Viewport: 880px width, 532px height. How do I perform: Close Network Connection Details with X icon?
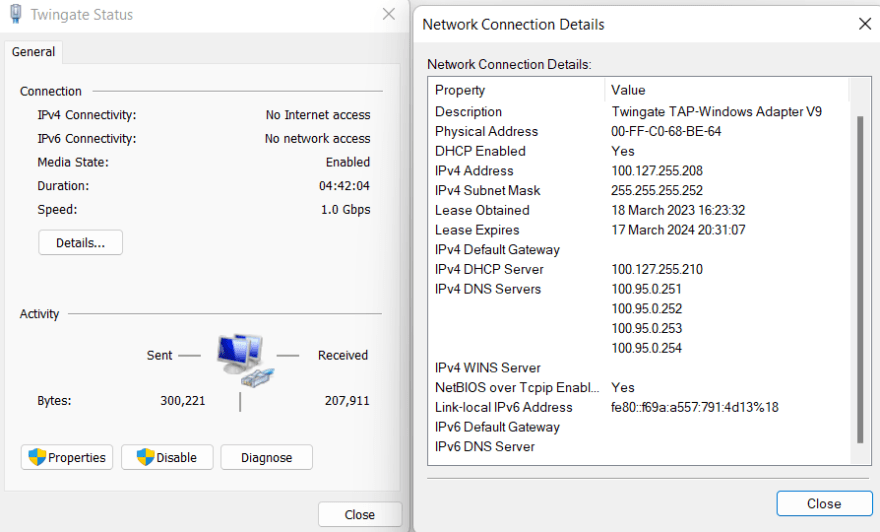[x=864, y=24]
